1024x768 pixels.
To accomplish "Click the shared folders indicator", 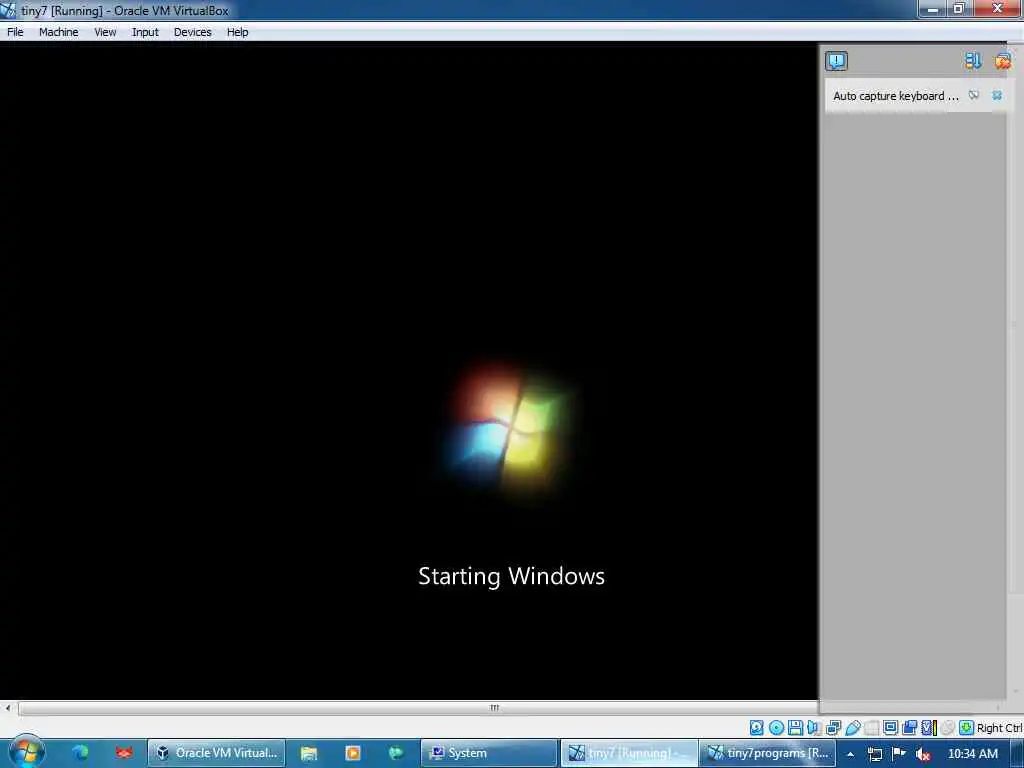I will pos(871,728).
